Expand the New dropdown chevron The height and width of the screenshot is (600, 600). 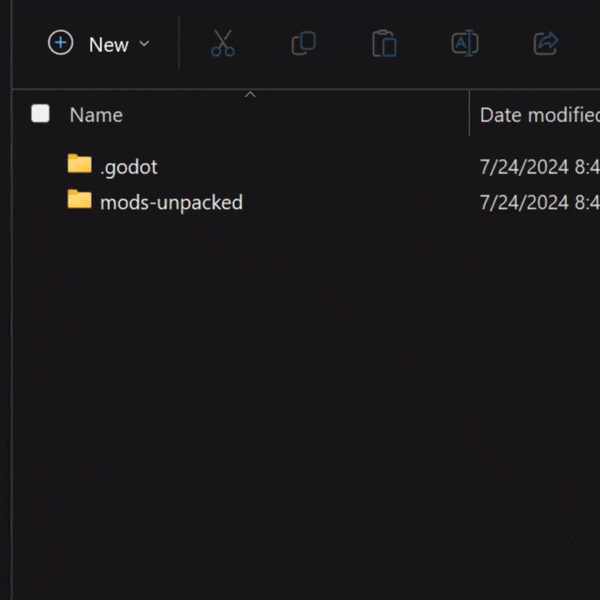[144, 44]
